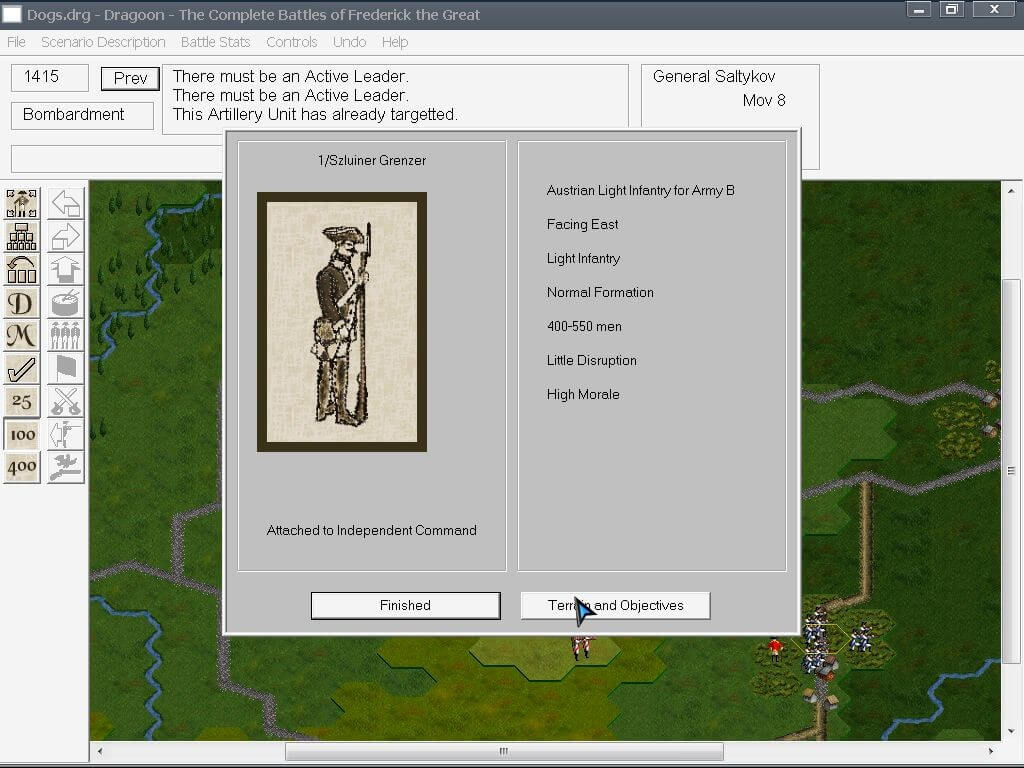Image resolution: width=1024 pixels, height=768 pixels.
Task: Set zoom level to 25
Action: click(22, 401)
